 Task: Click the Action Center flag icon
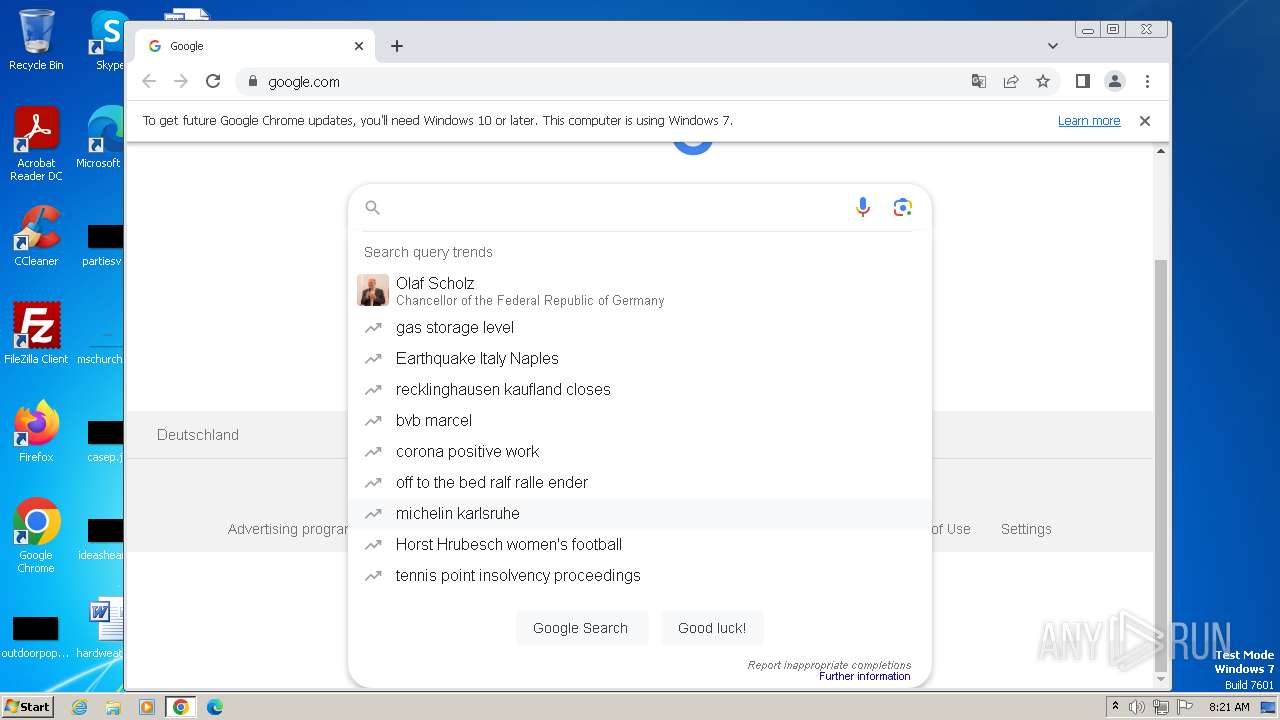click(x=1185, y=707)
